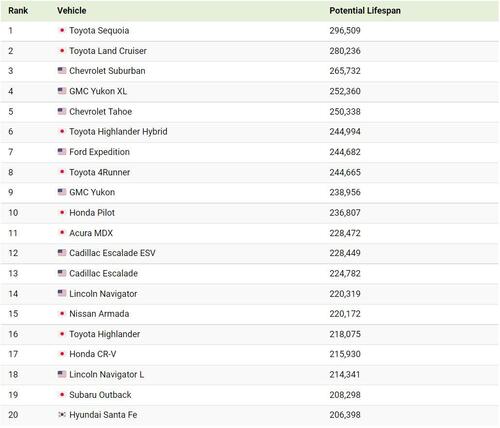This screenshot has height=428, width=500.
Task: Click the US flag next to Lincoln Navigator L
Action: coord(62,374)
